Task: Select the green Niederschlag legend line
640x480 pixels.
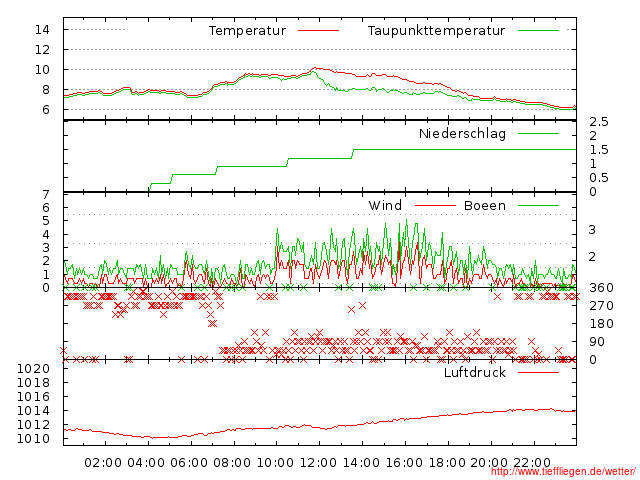Action: 538,134
